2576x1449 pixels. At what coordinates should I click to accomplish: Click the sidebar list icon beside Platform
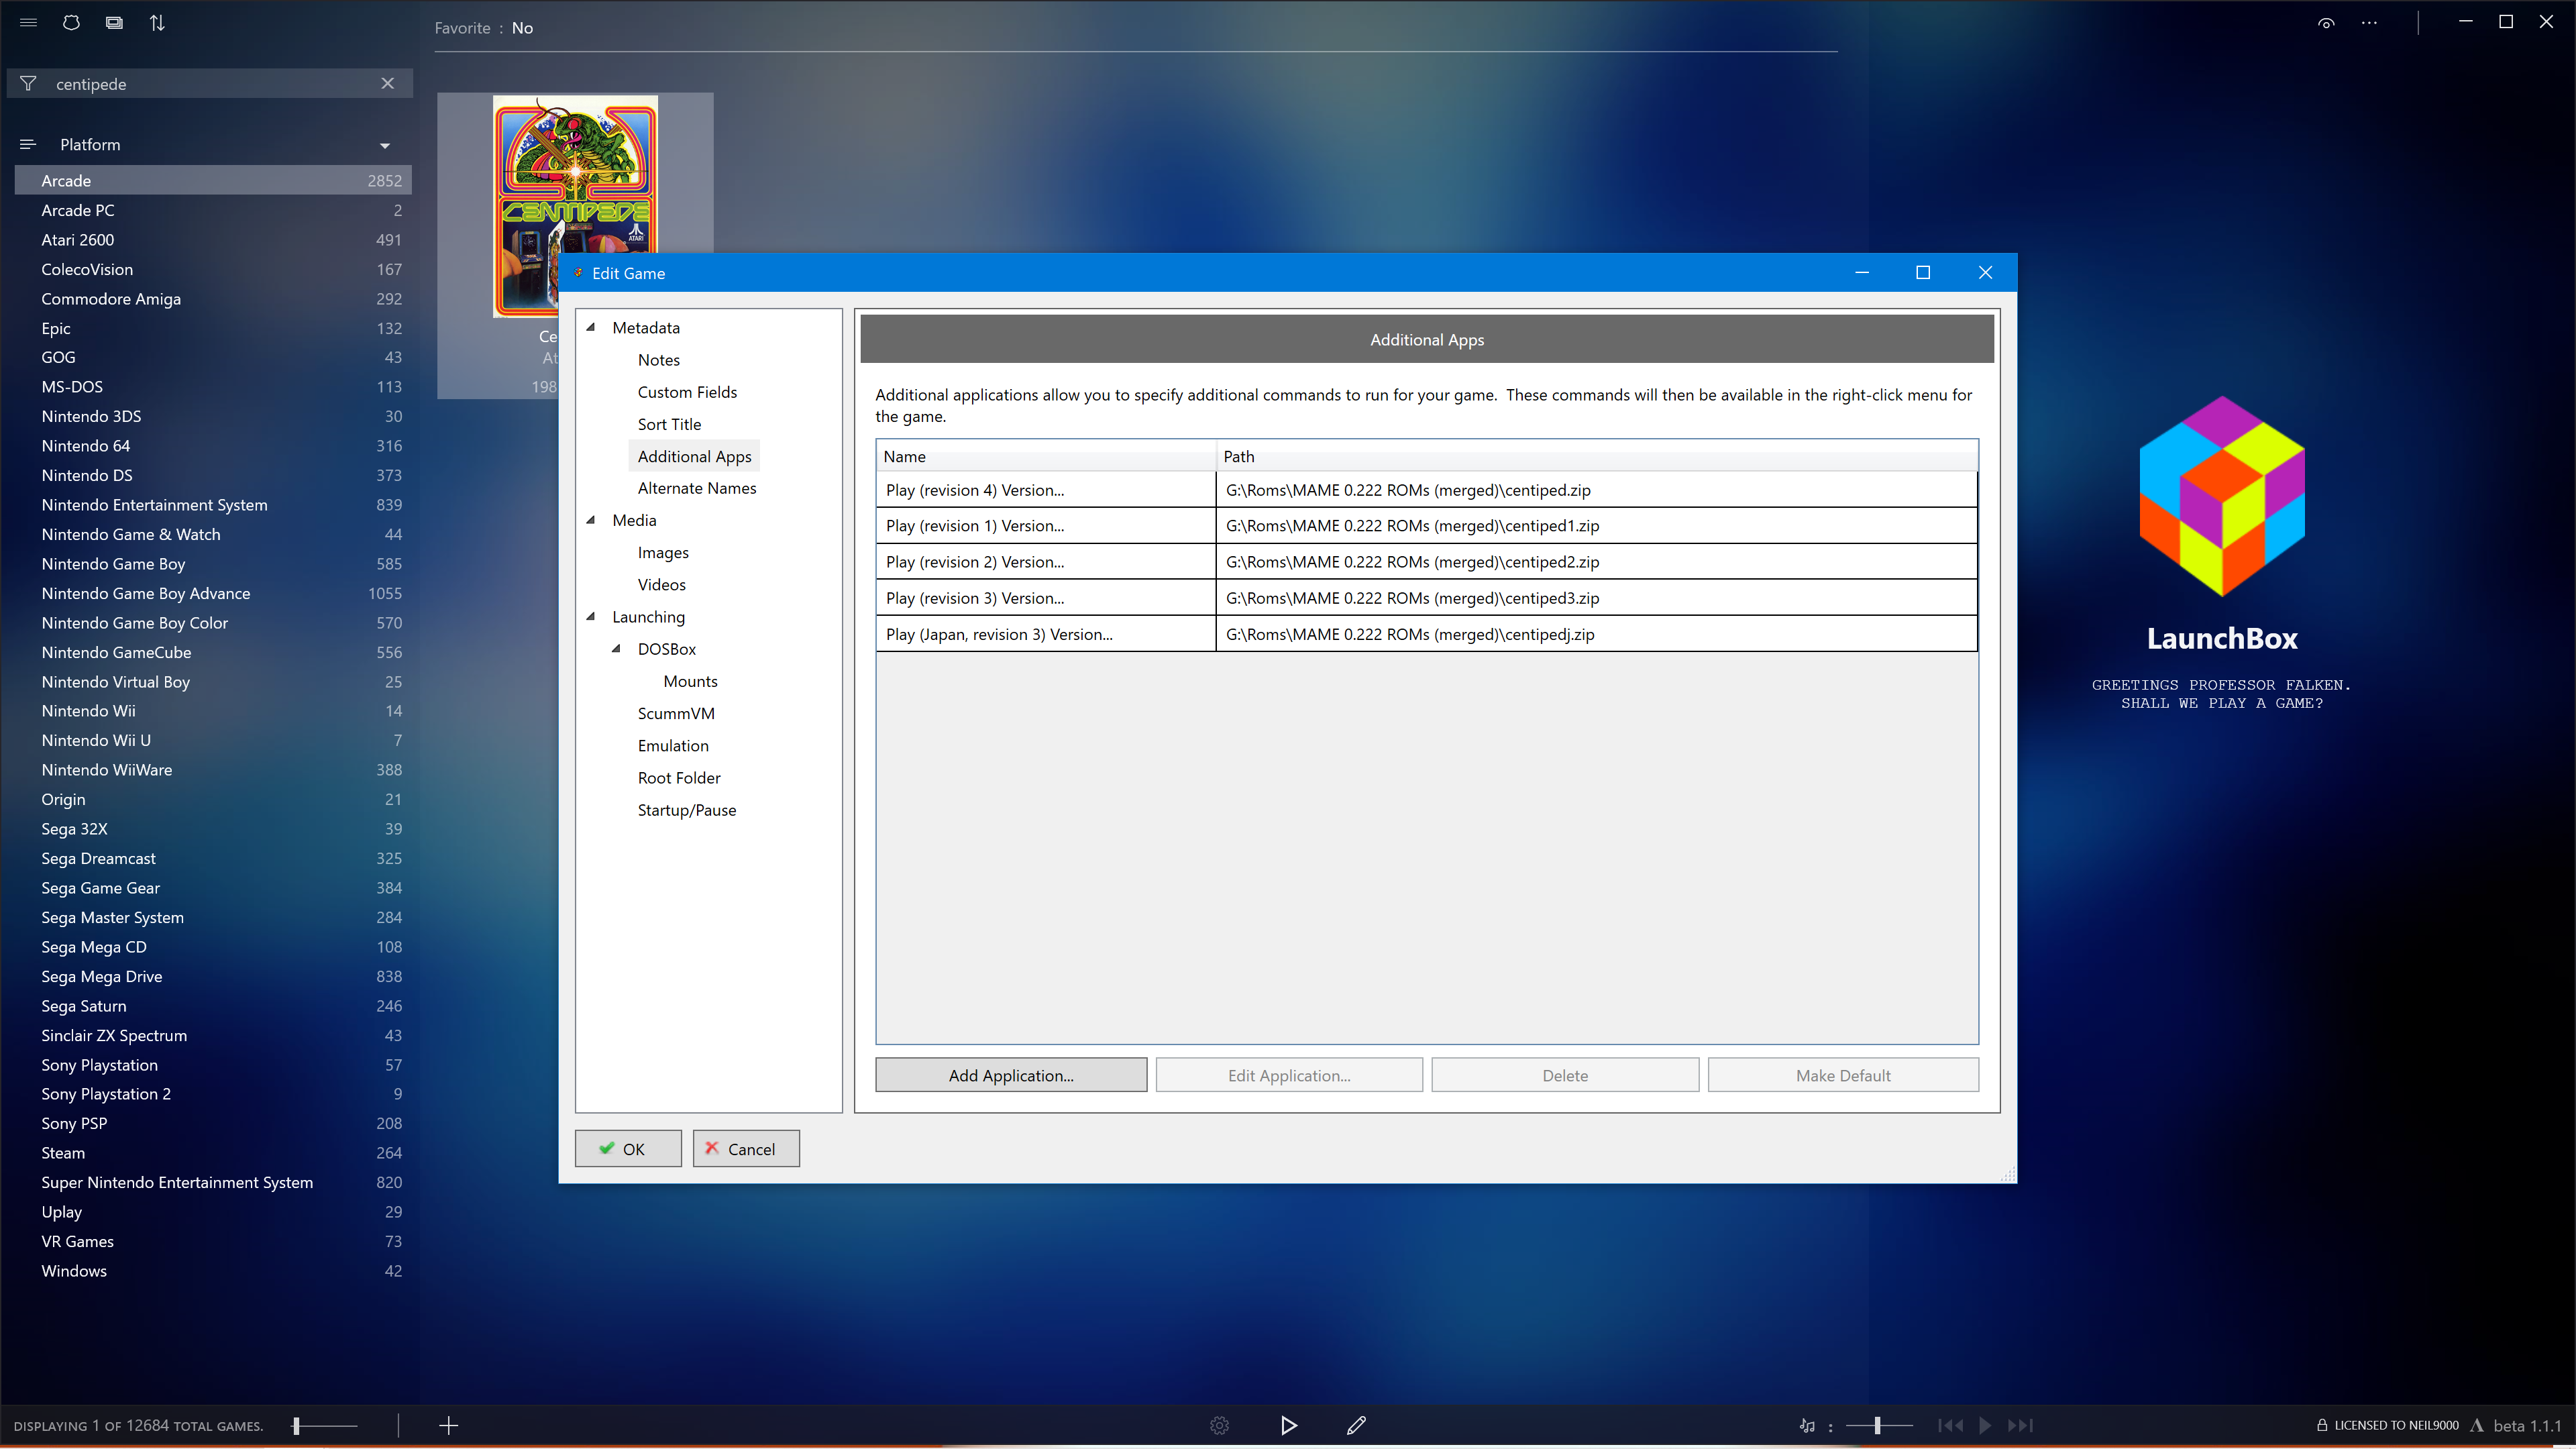[28, 144]
